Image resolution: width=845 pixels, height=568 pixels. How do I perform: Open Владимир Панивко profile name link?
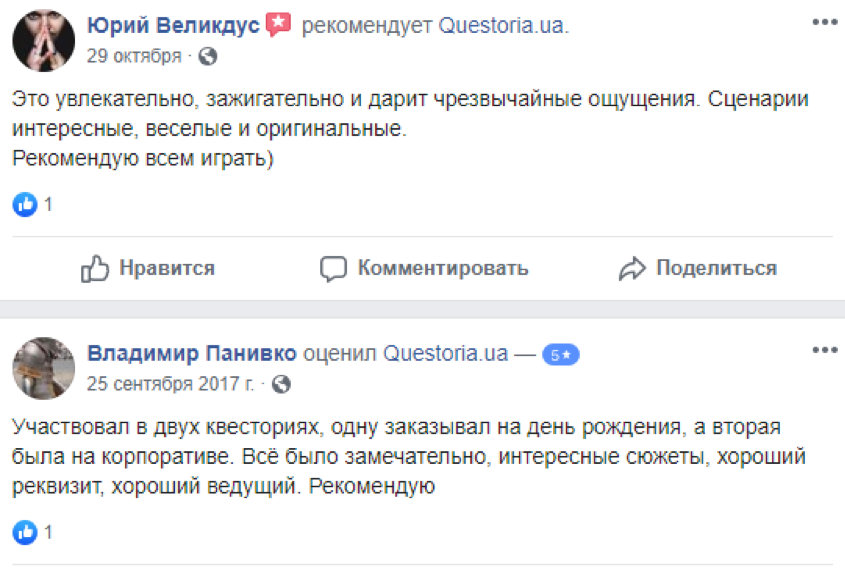[x=192, y=354]
